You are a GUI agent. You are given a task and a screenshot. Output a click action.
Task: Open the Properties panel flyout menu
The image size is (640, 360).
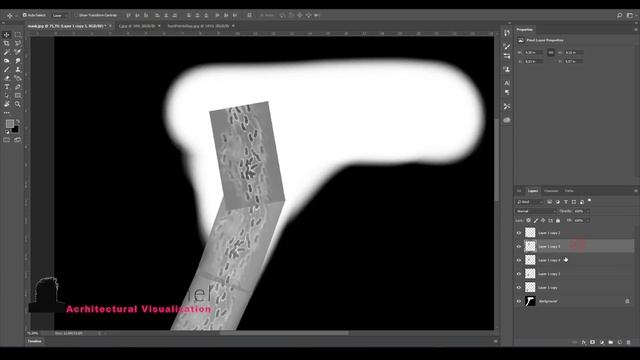[x=636, y=30]
